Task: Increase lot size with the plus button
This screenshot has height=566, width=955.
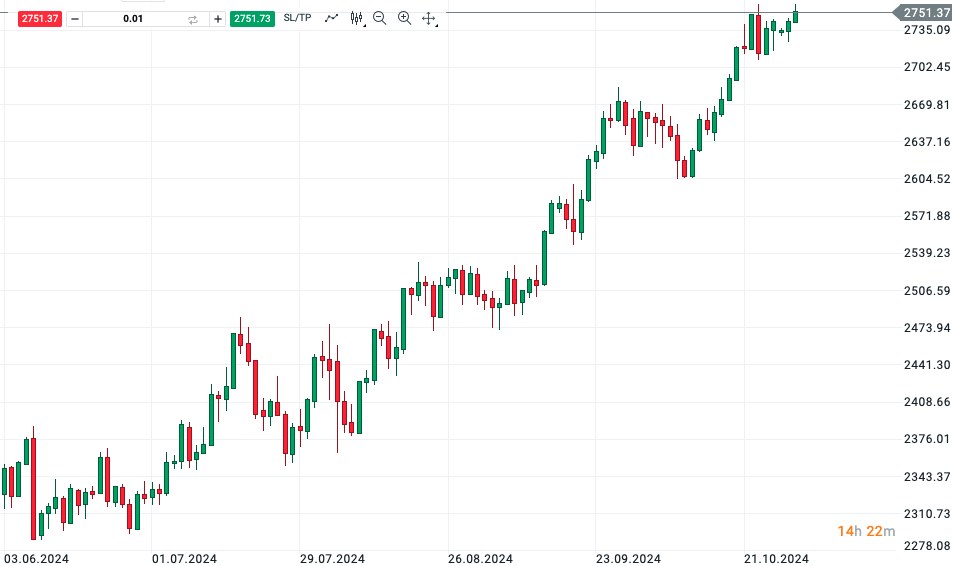Action: click(217, 19)
